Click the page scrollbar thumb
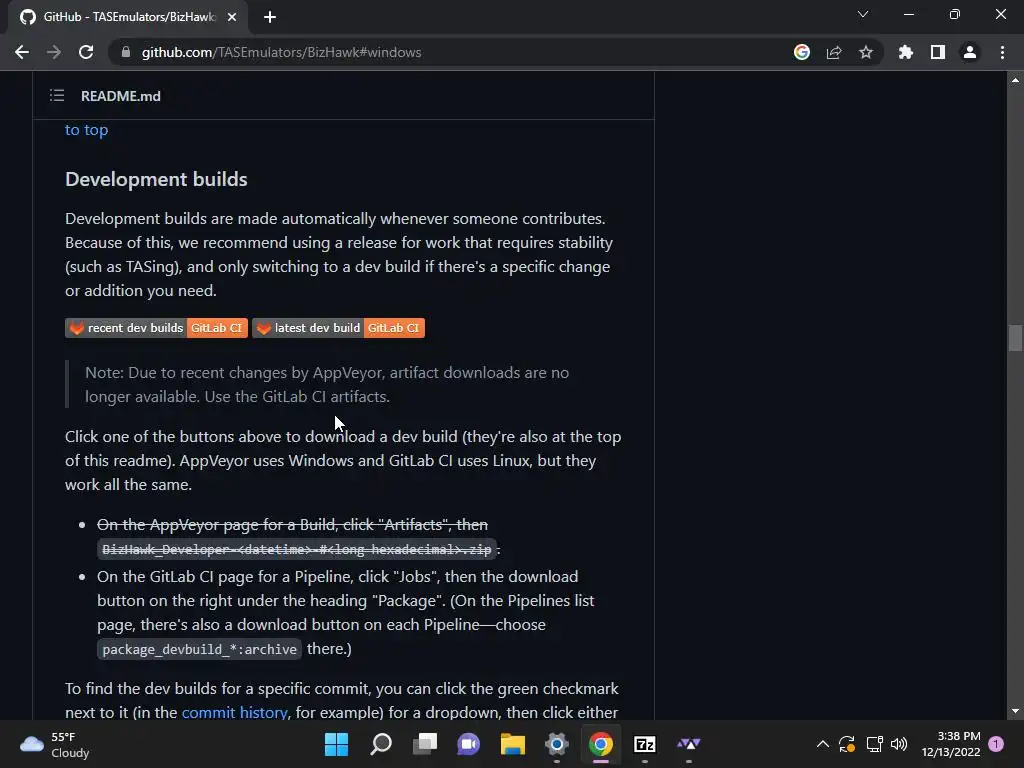 [x=1015, y=338]
